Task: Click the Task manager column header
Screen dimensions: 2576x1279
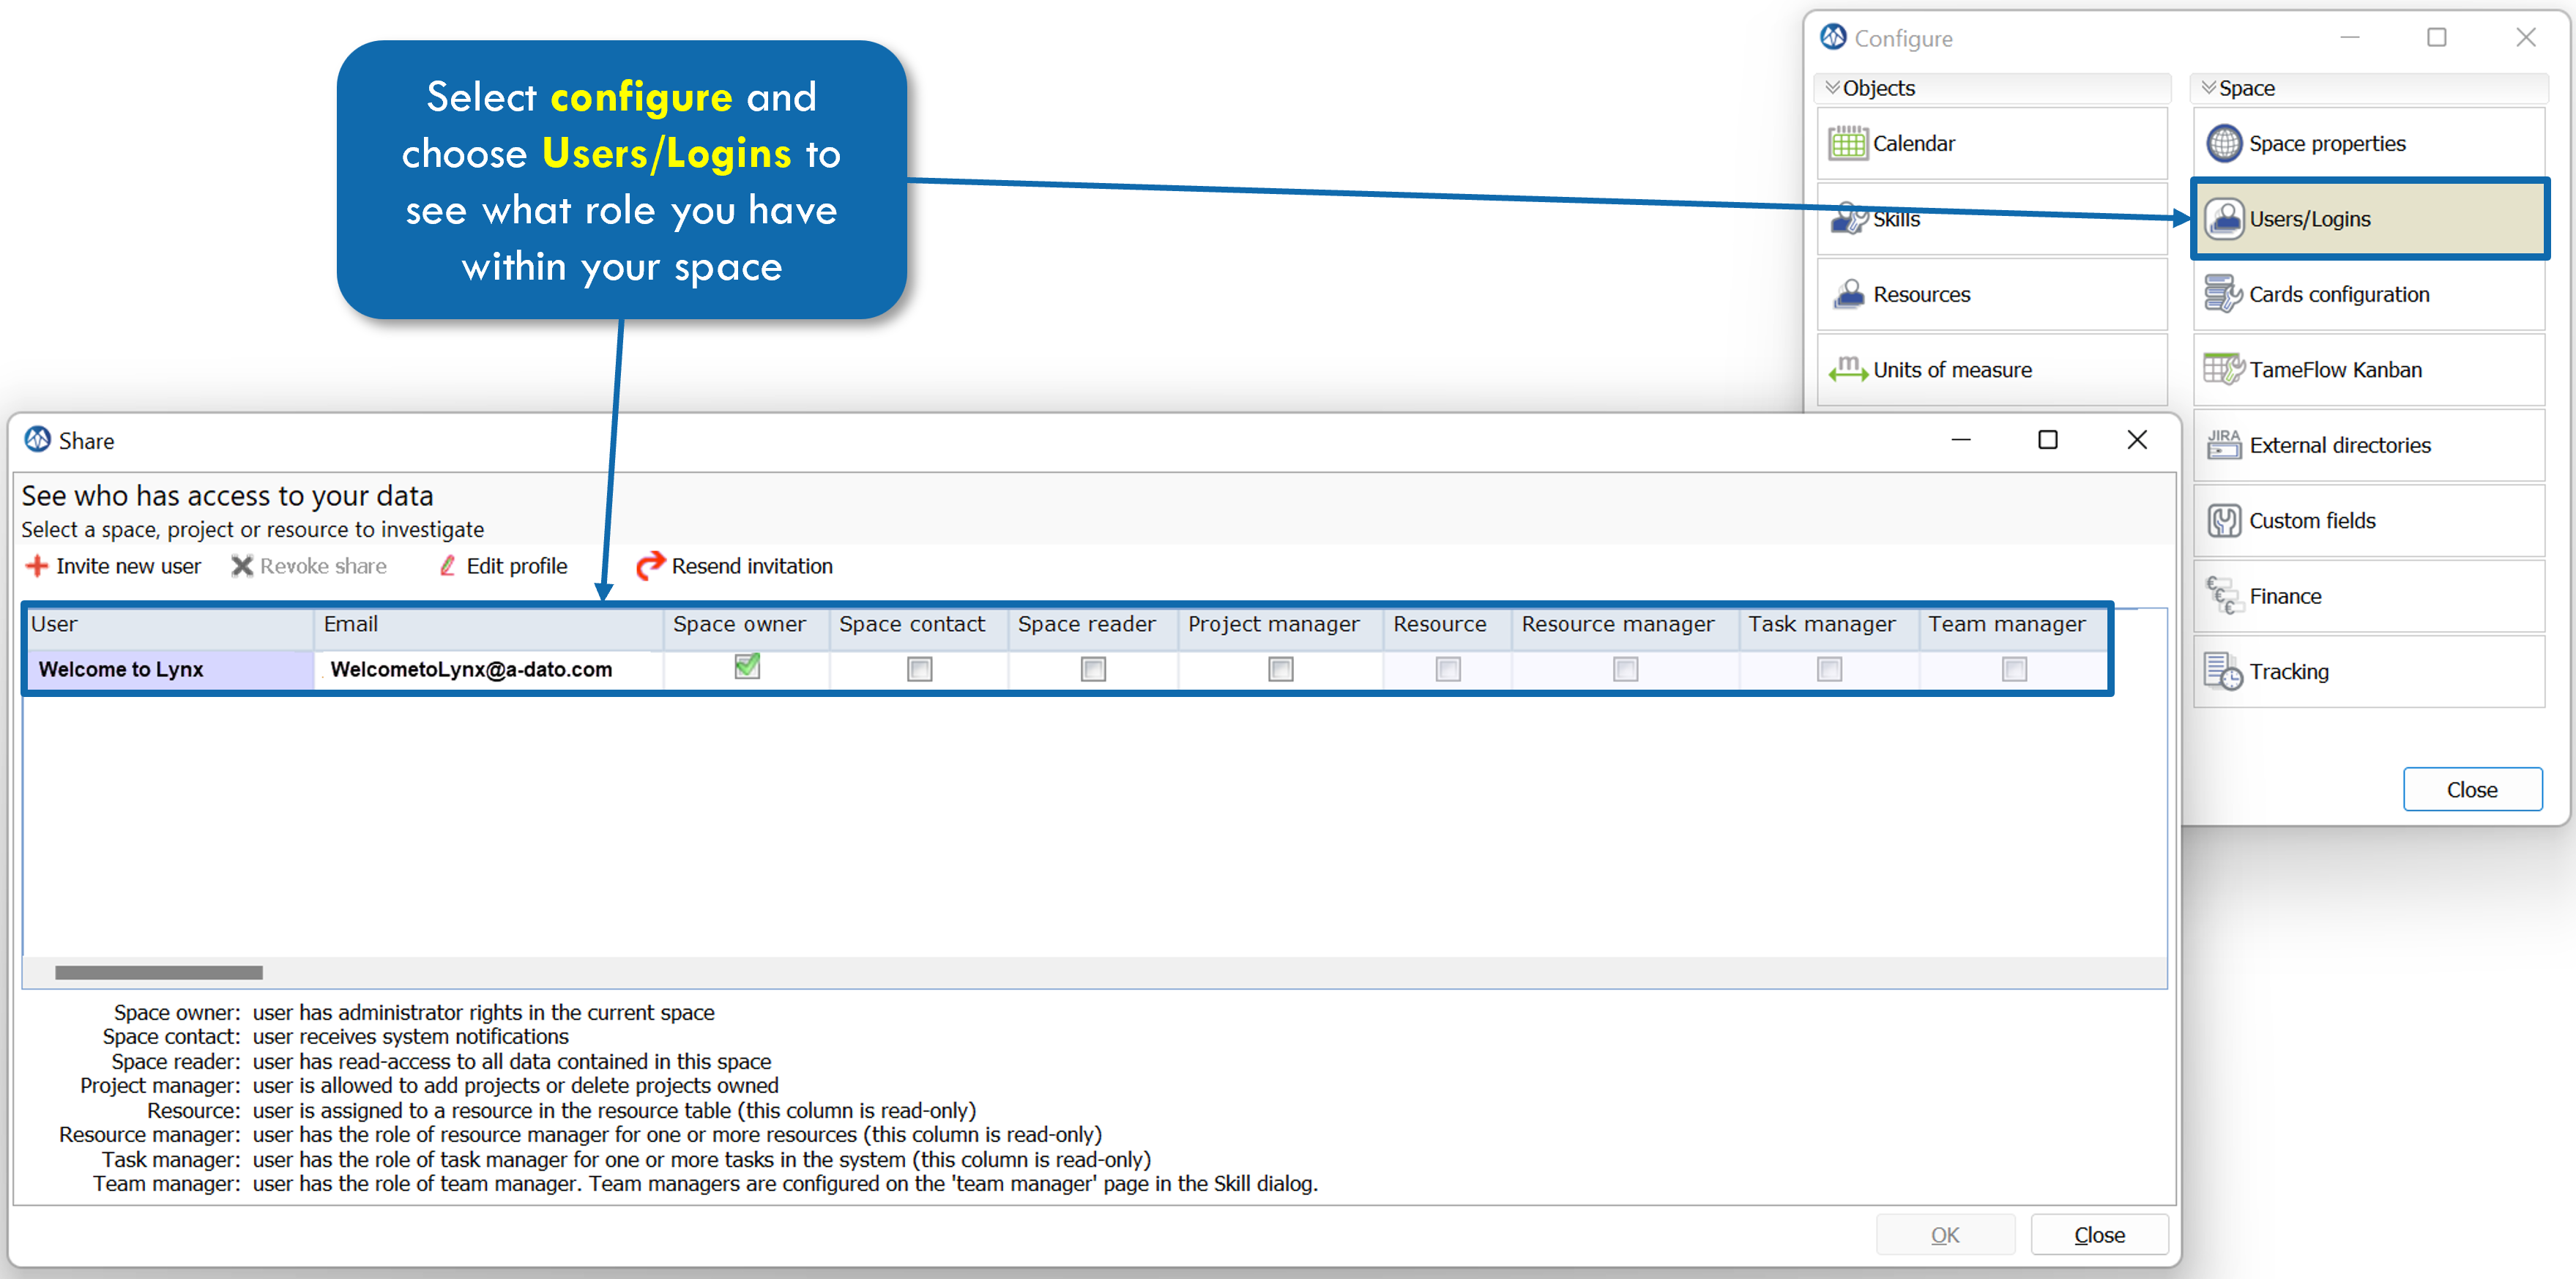Action: (x=1829, y=625)
